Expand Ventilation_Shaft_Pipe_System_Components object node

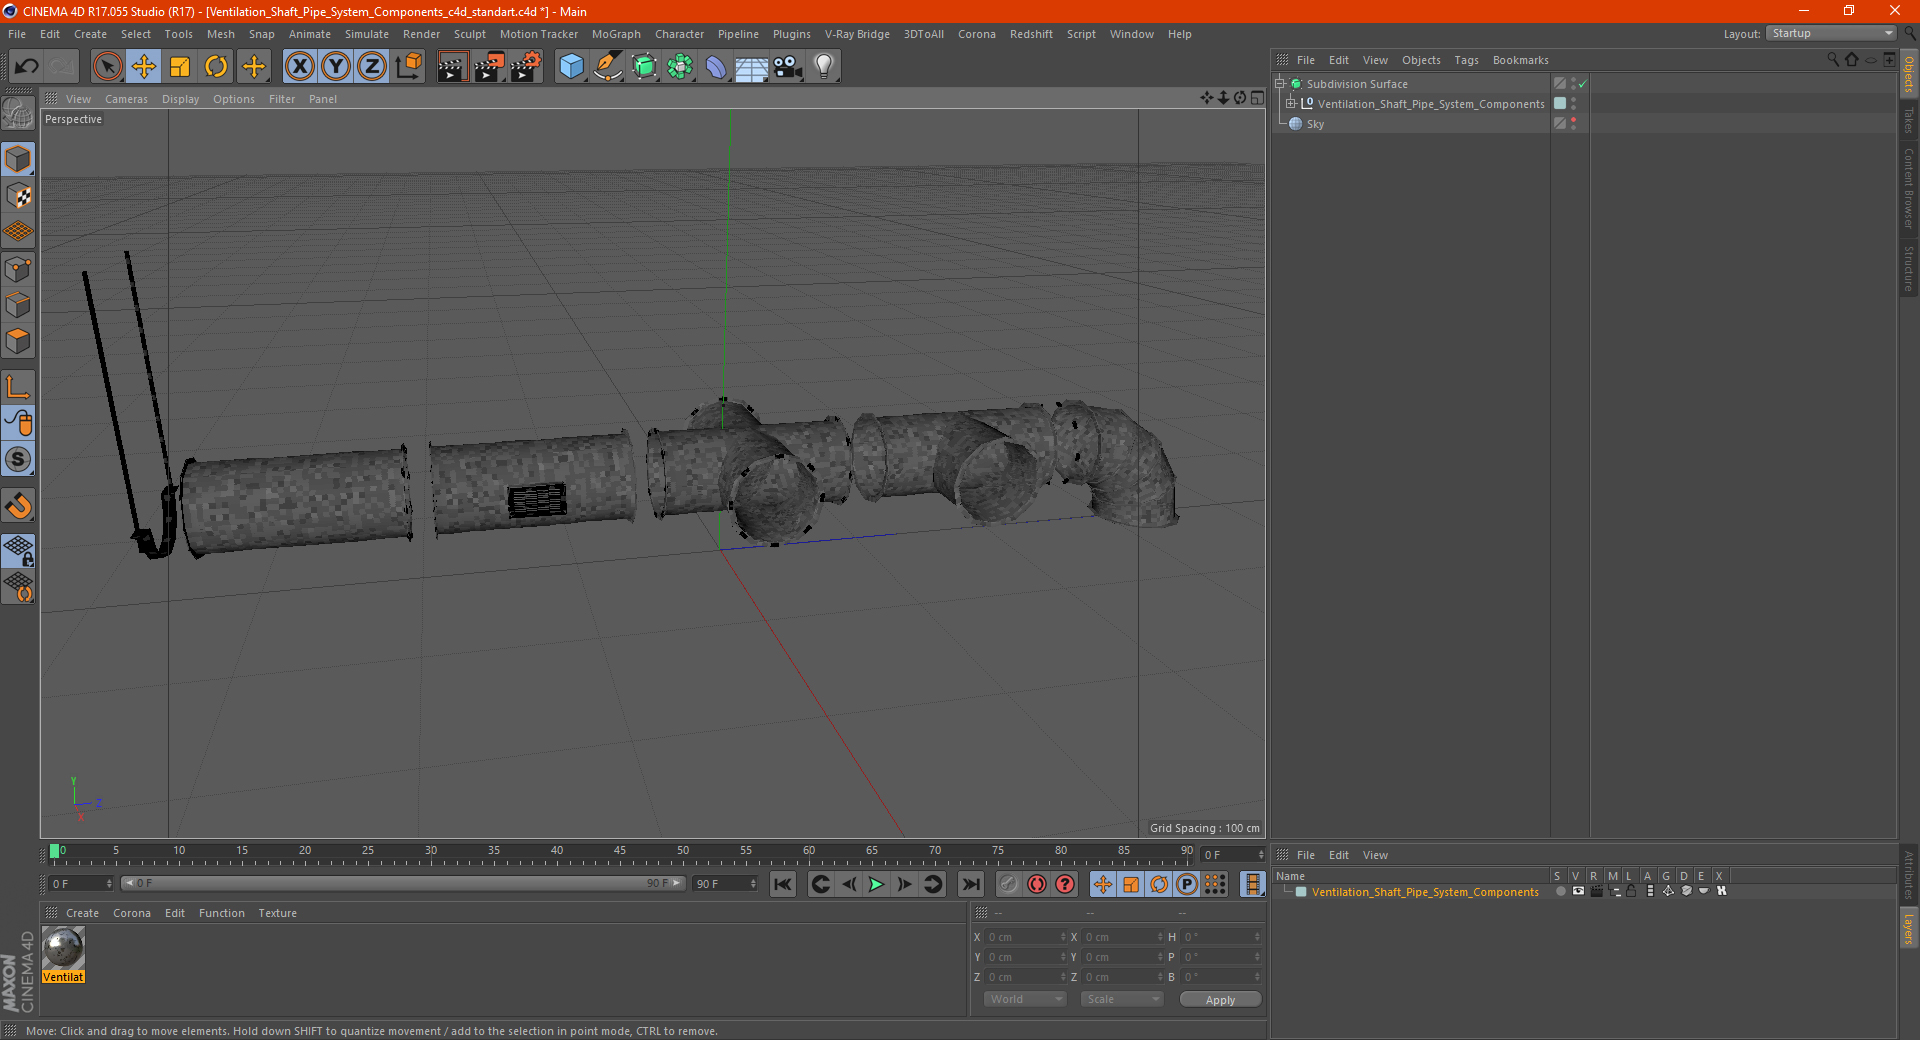[1291, 103]
